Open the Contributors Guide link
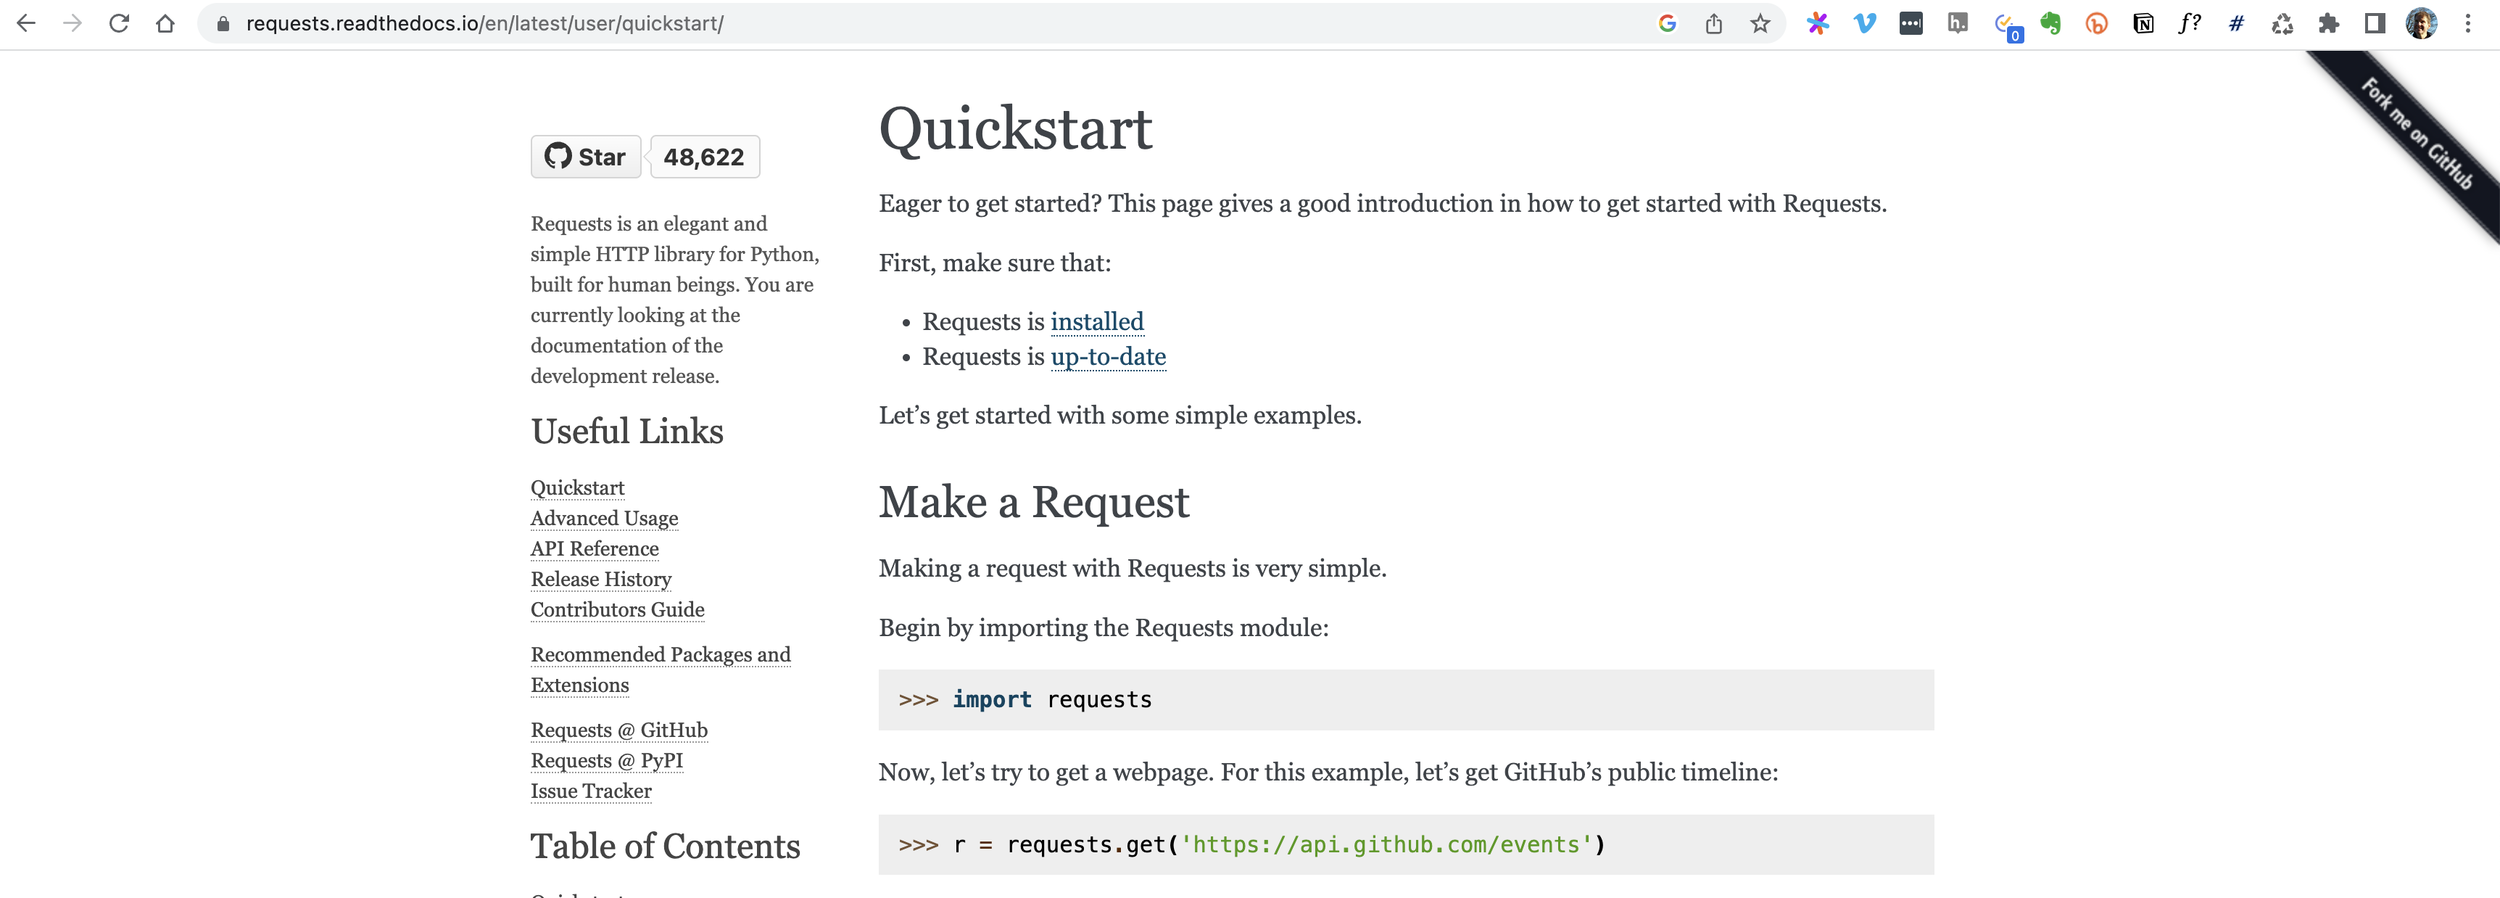Viewport: 2500px width, 898px height. coord(617,610)
